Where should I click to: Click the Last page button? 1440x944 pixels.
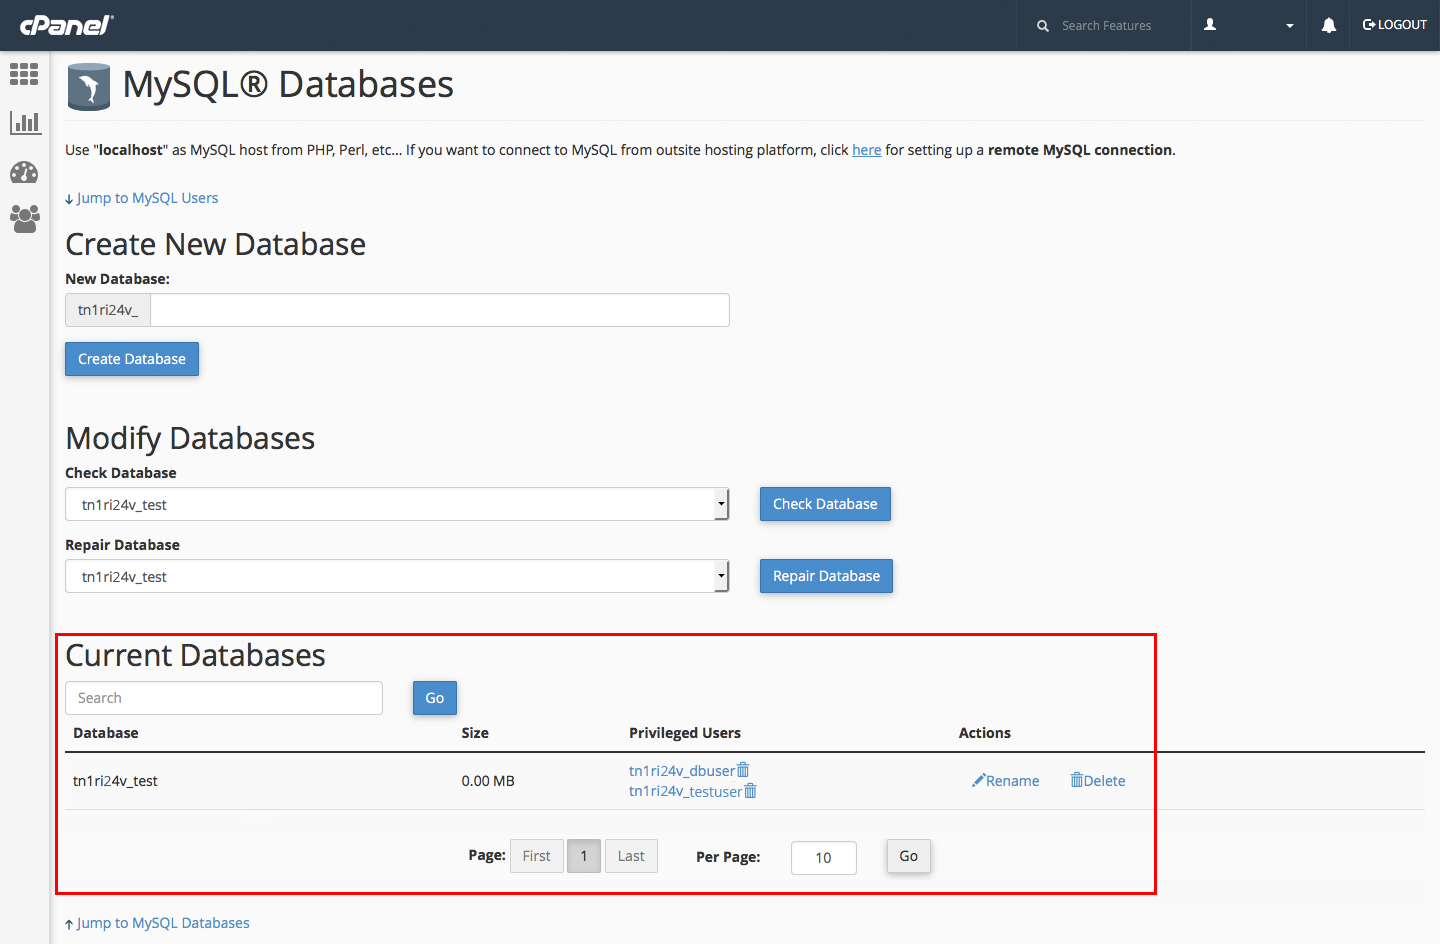point(631,856)
